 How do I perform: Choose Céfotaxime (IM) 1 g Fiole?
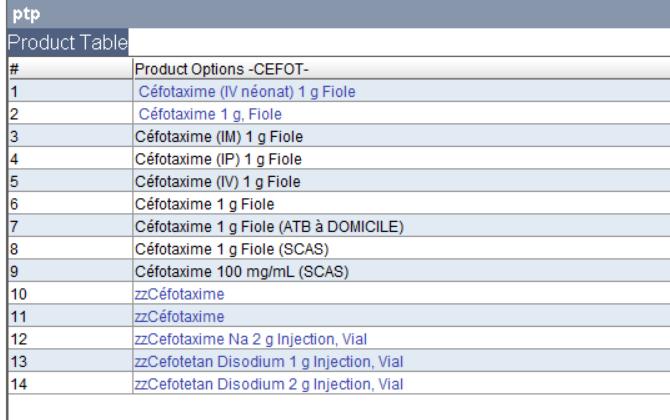pos(218,137)
